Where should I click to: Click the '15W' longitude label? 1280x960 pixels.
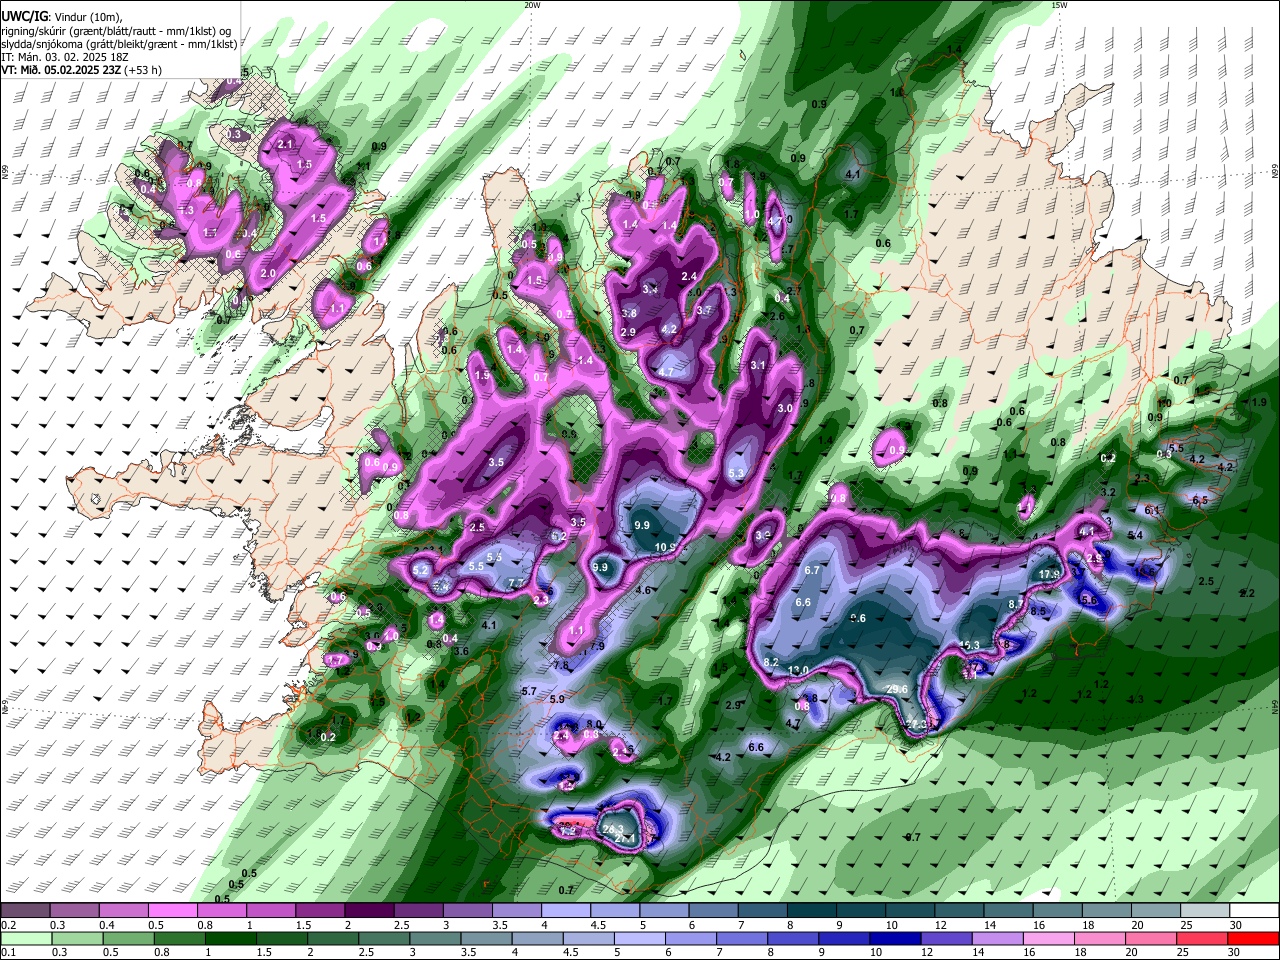(x=1058, y=5)
